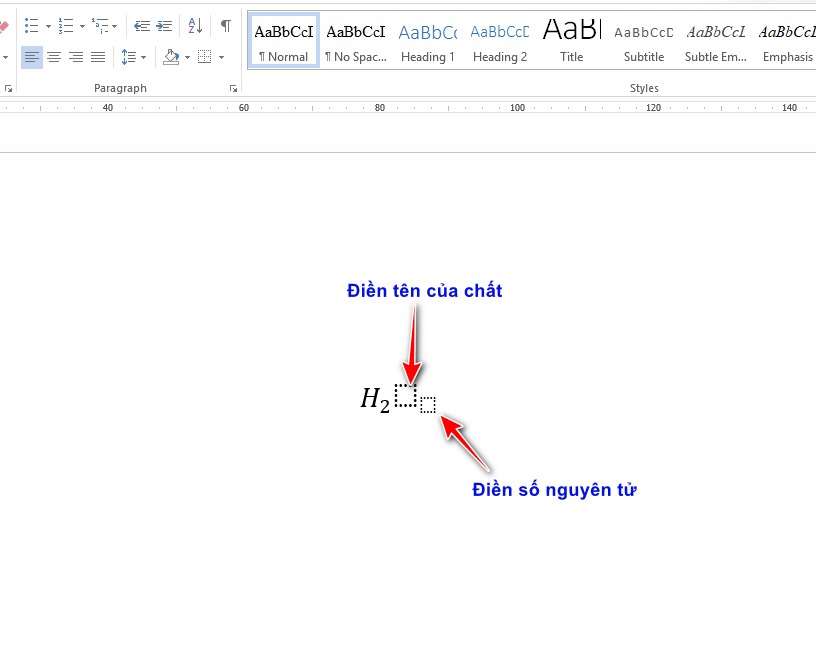
Task: Toggle Align Left paragraph button
Action: point(32,57)
